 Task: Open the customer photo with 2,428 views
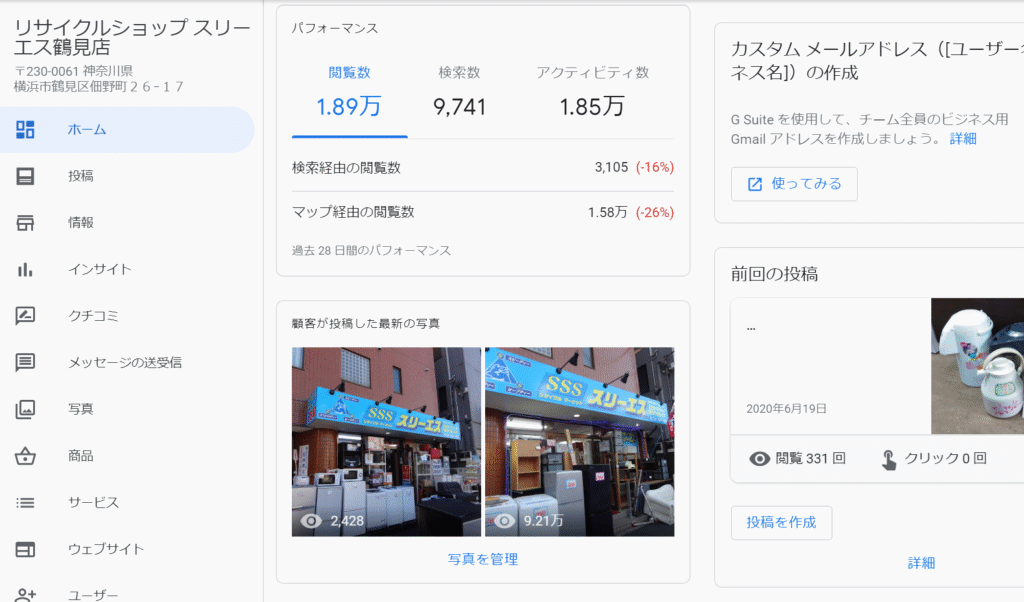[x=386, y=441]
